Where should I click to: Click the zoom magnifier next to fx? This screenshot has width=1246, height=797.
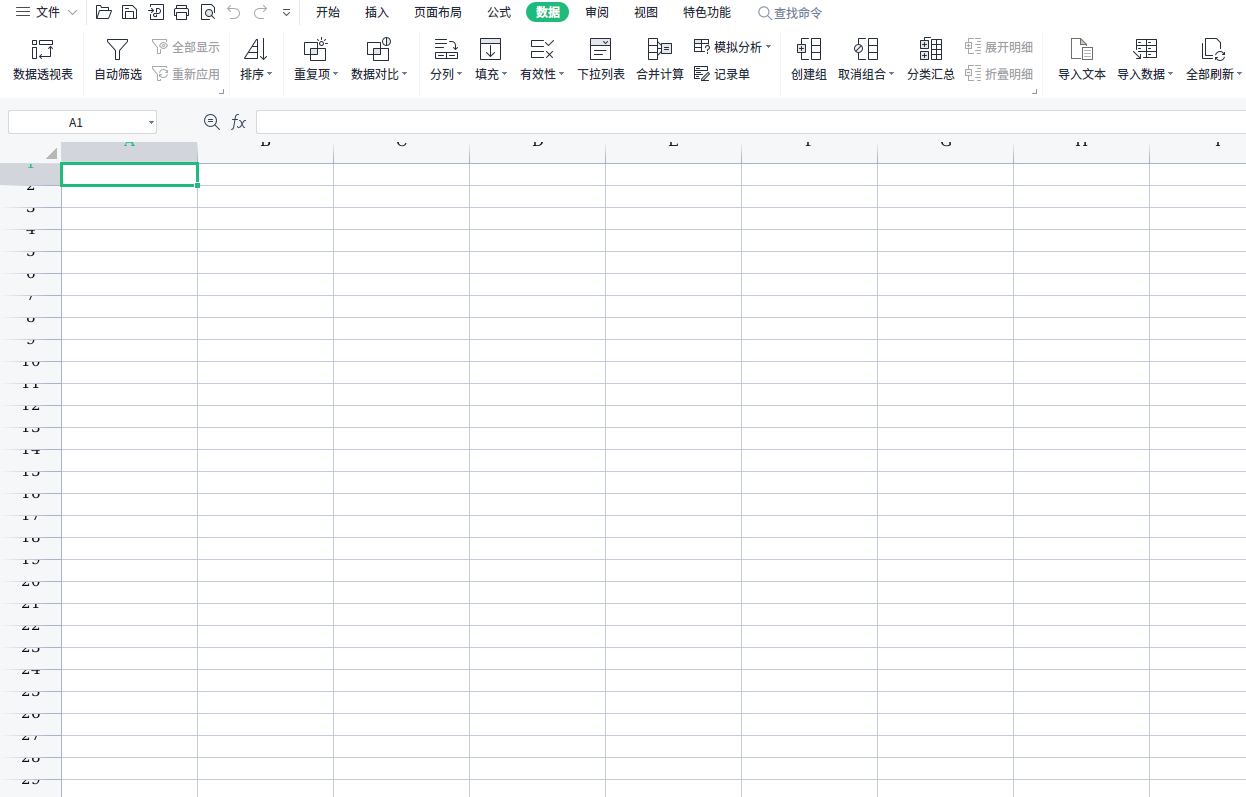[x=211, y=122]
